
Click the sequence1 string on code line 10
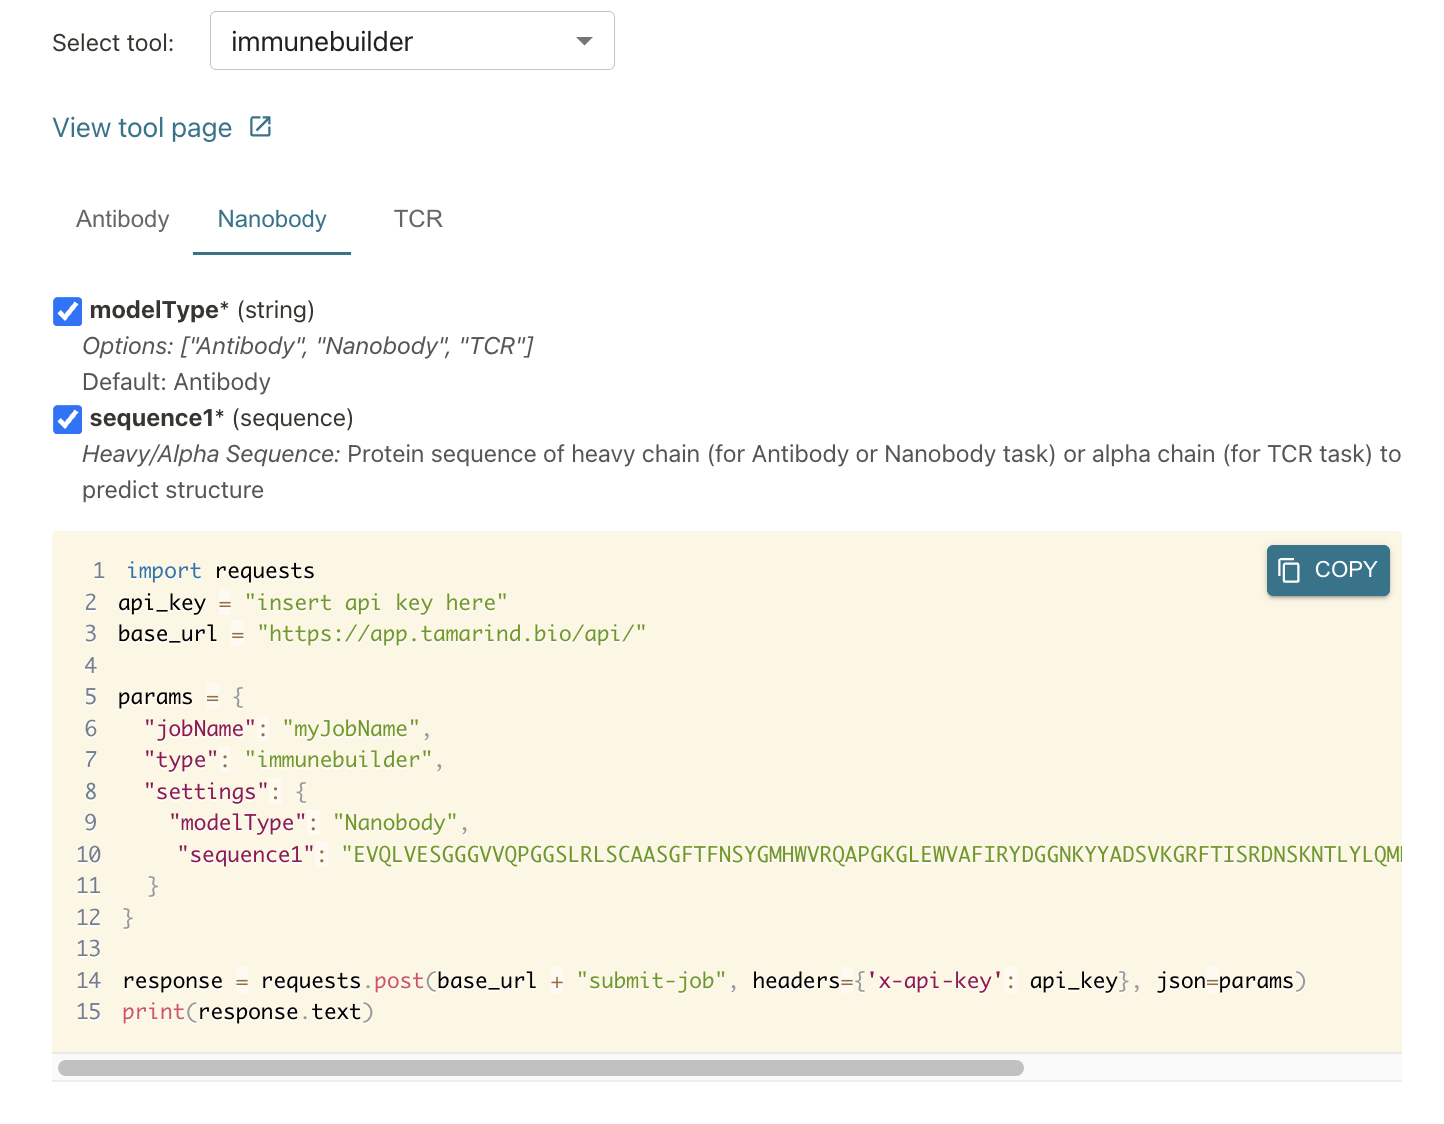tap(244, 854)
